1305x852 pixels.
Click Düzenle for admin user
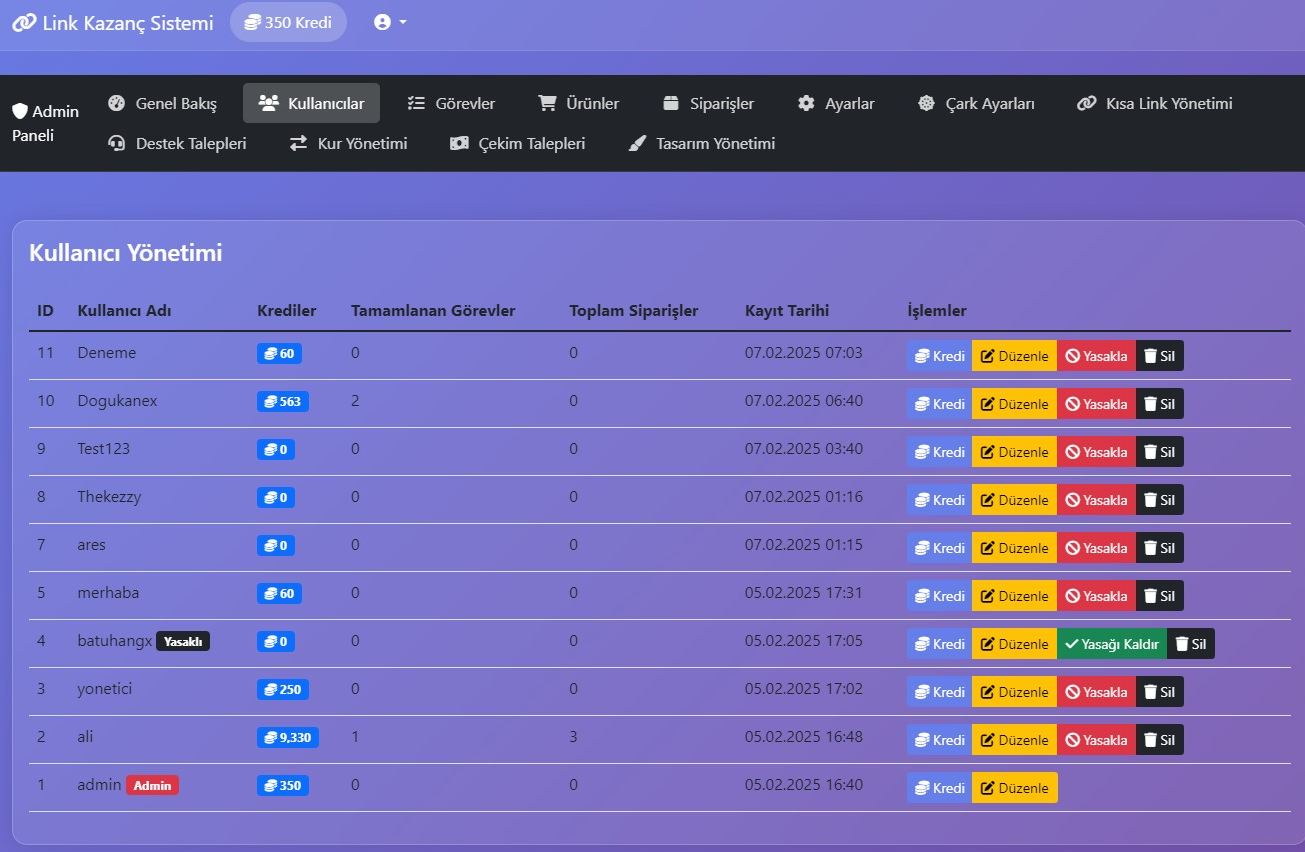(1014, 788)
